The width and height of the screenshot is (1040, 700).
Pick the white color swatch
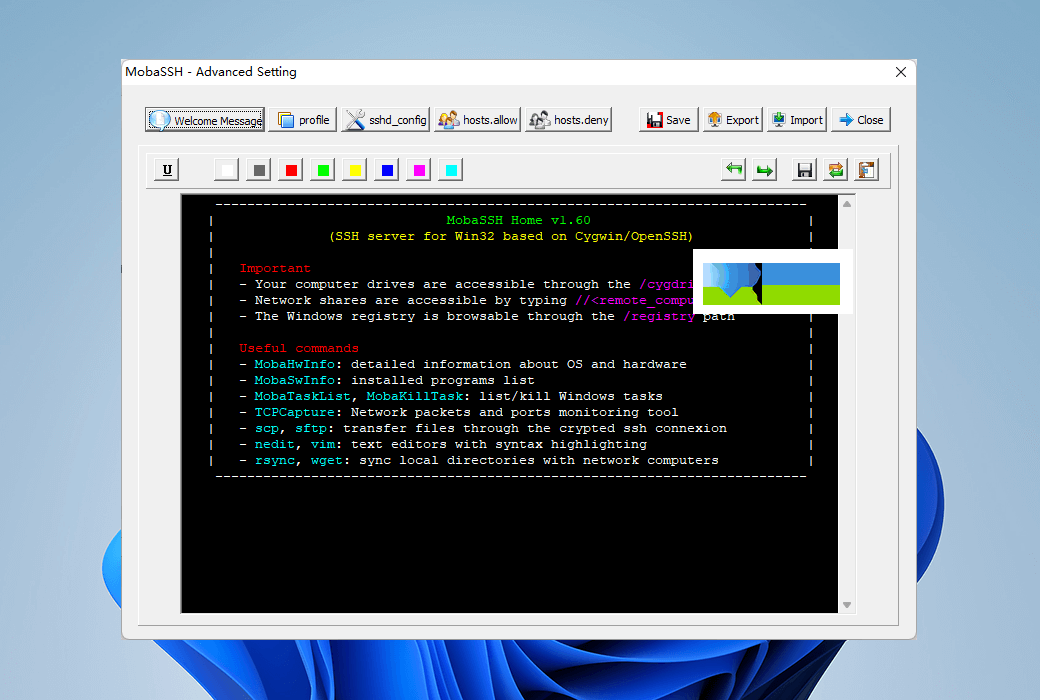(x=227, y=170)
